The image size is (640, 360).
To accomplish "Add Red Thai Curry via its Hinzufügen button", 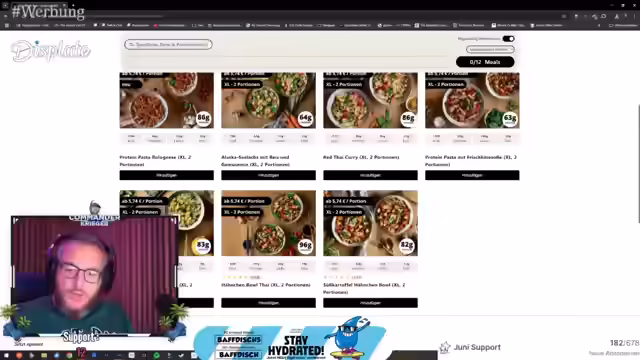I will point(370,175).
